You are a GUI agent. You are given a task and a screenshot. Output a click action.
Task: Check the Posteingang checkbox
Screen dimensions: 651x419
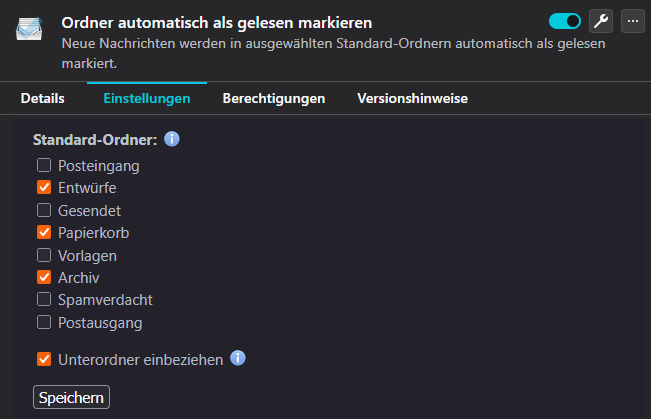(44, 165)
